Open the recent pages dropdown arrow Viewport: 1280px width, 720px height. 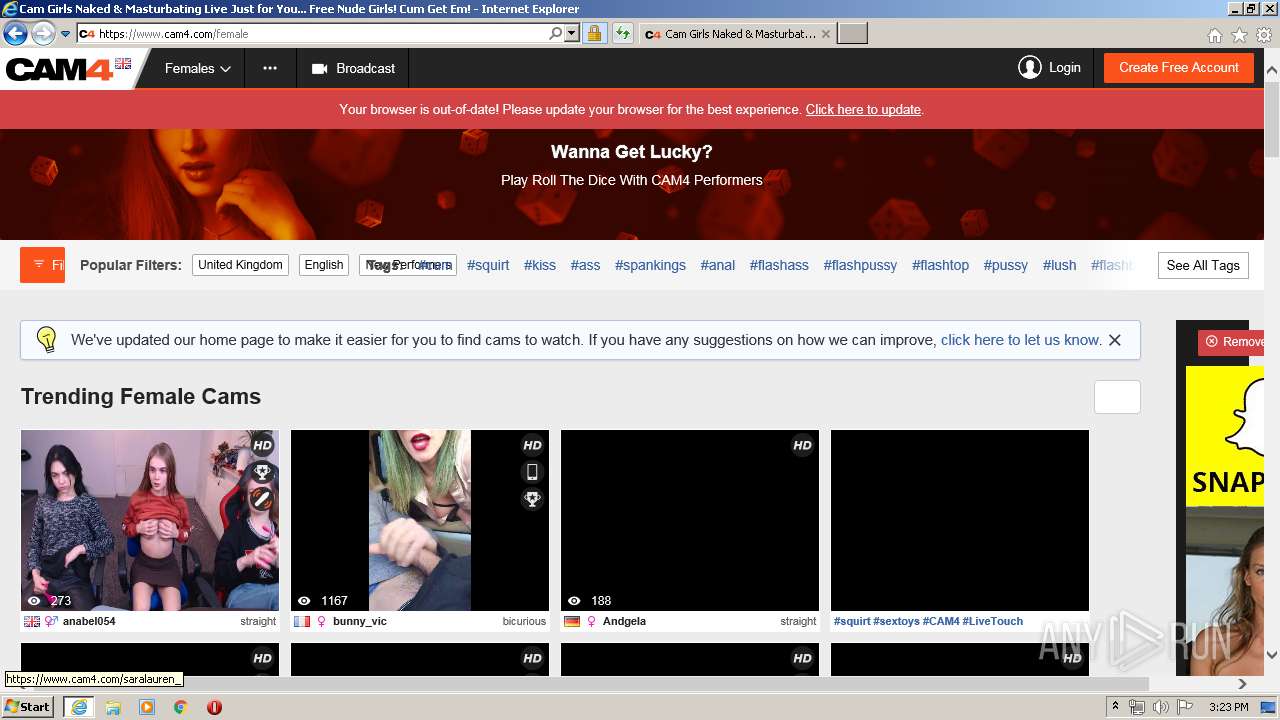coord(66,34)
